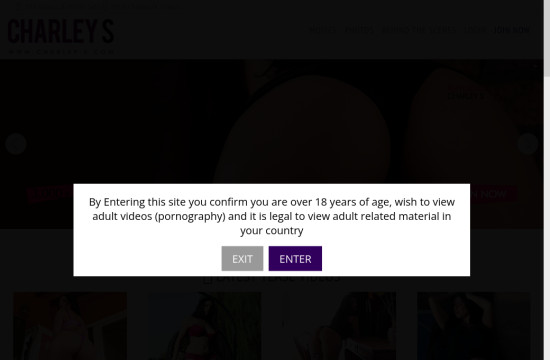This screenshot has height=360, width=550.
Task: Open the JOIN NOW link in header
Action: click(511, 30)
